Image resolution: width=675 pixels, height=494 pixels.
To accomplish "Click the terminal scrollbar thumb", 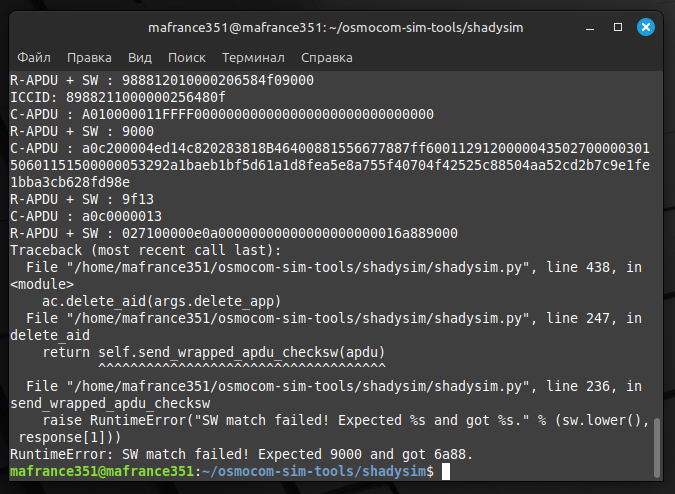I will [658, 447].
